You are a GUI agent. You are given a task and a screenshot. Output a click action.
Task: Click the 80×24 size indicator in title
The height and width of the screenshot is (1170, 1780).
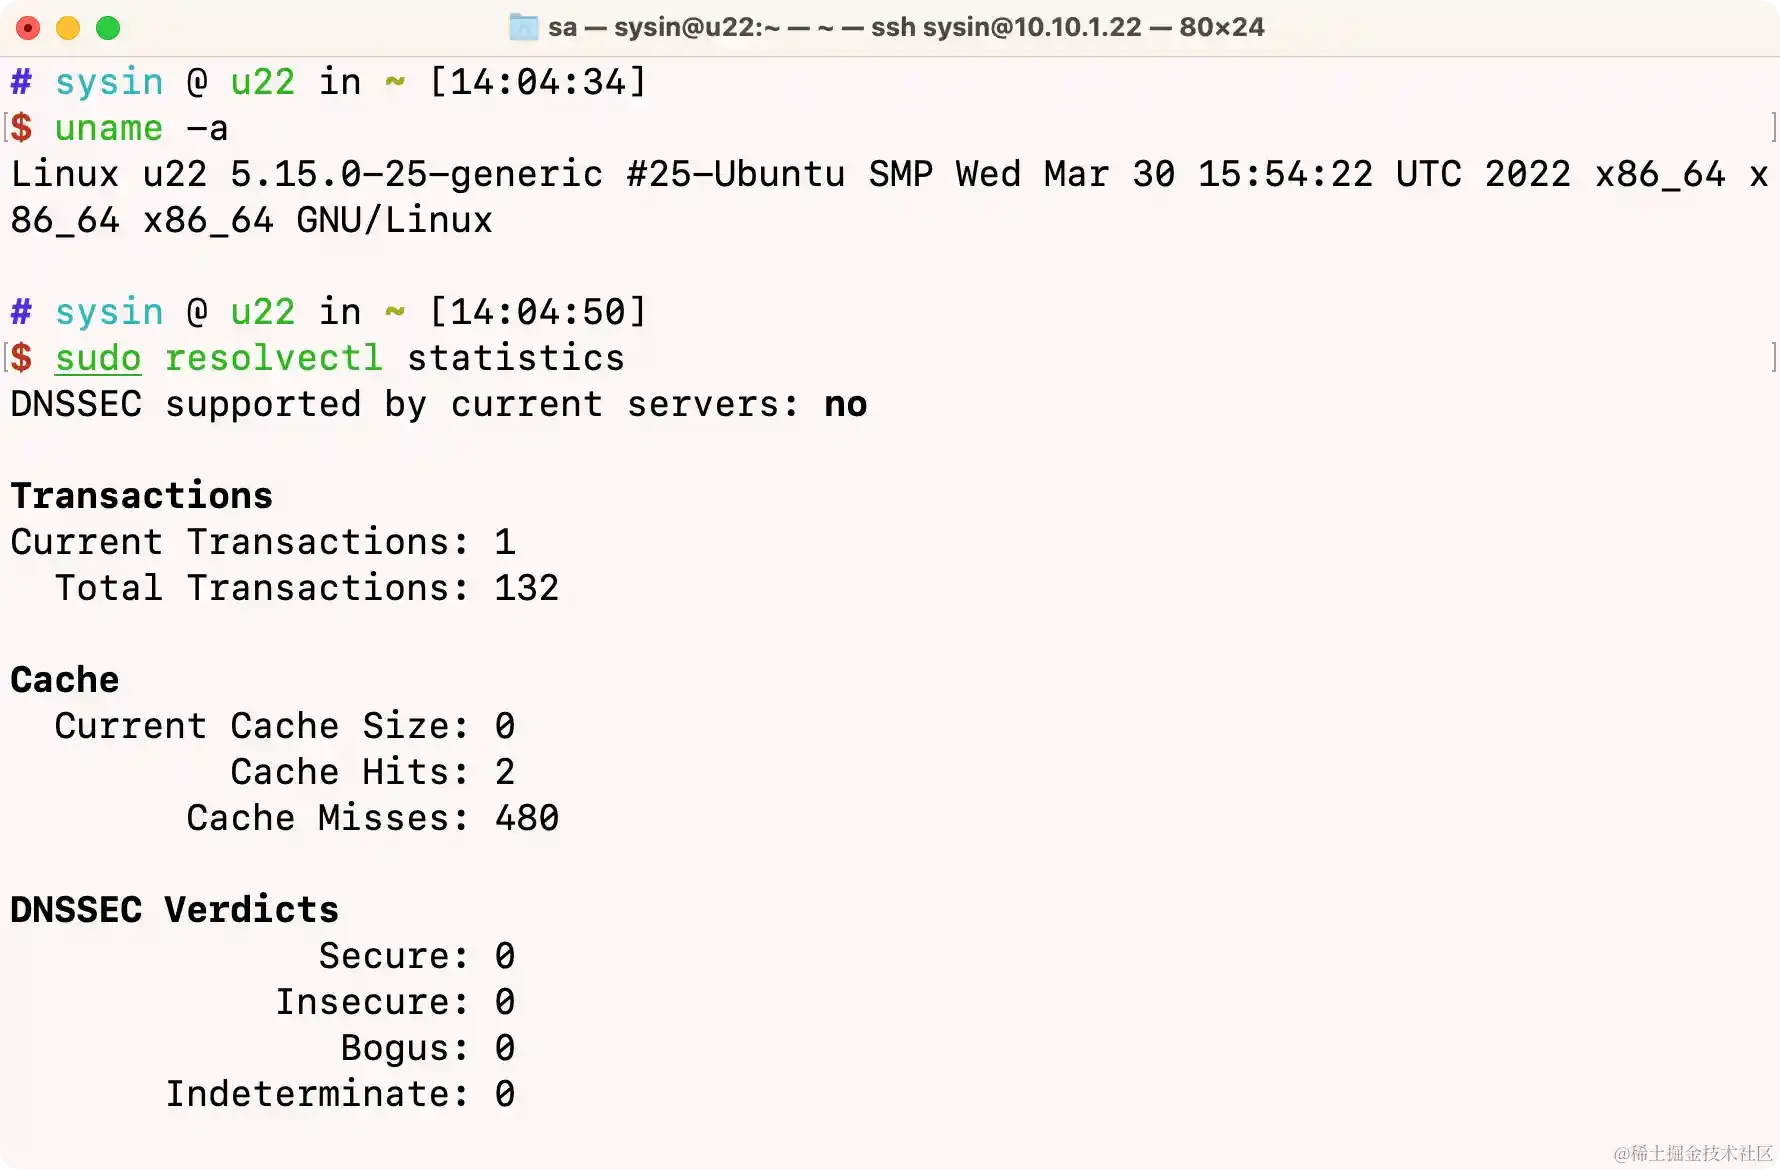point(1222,27)
